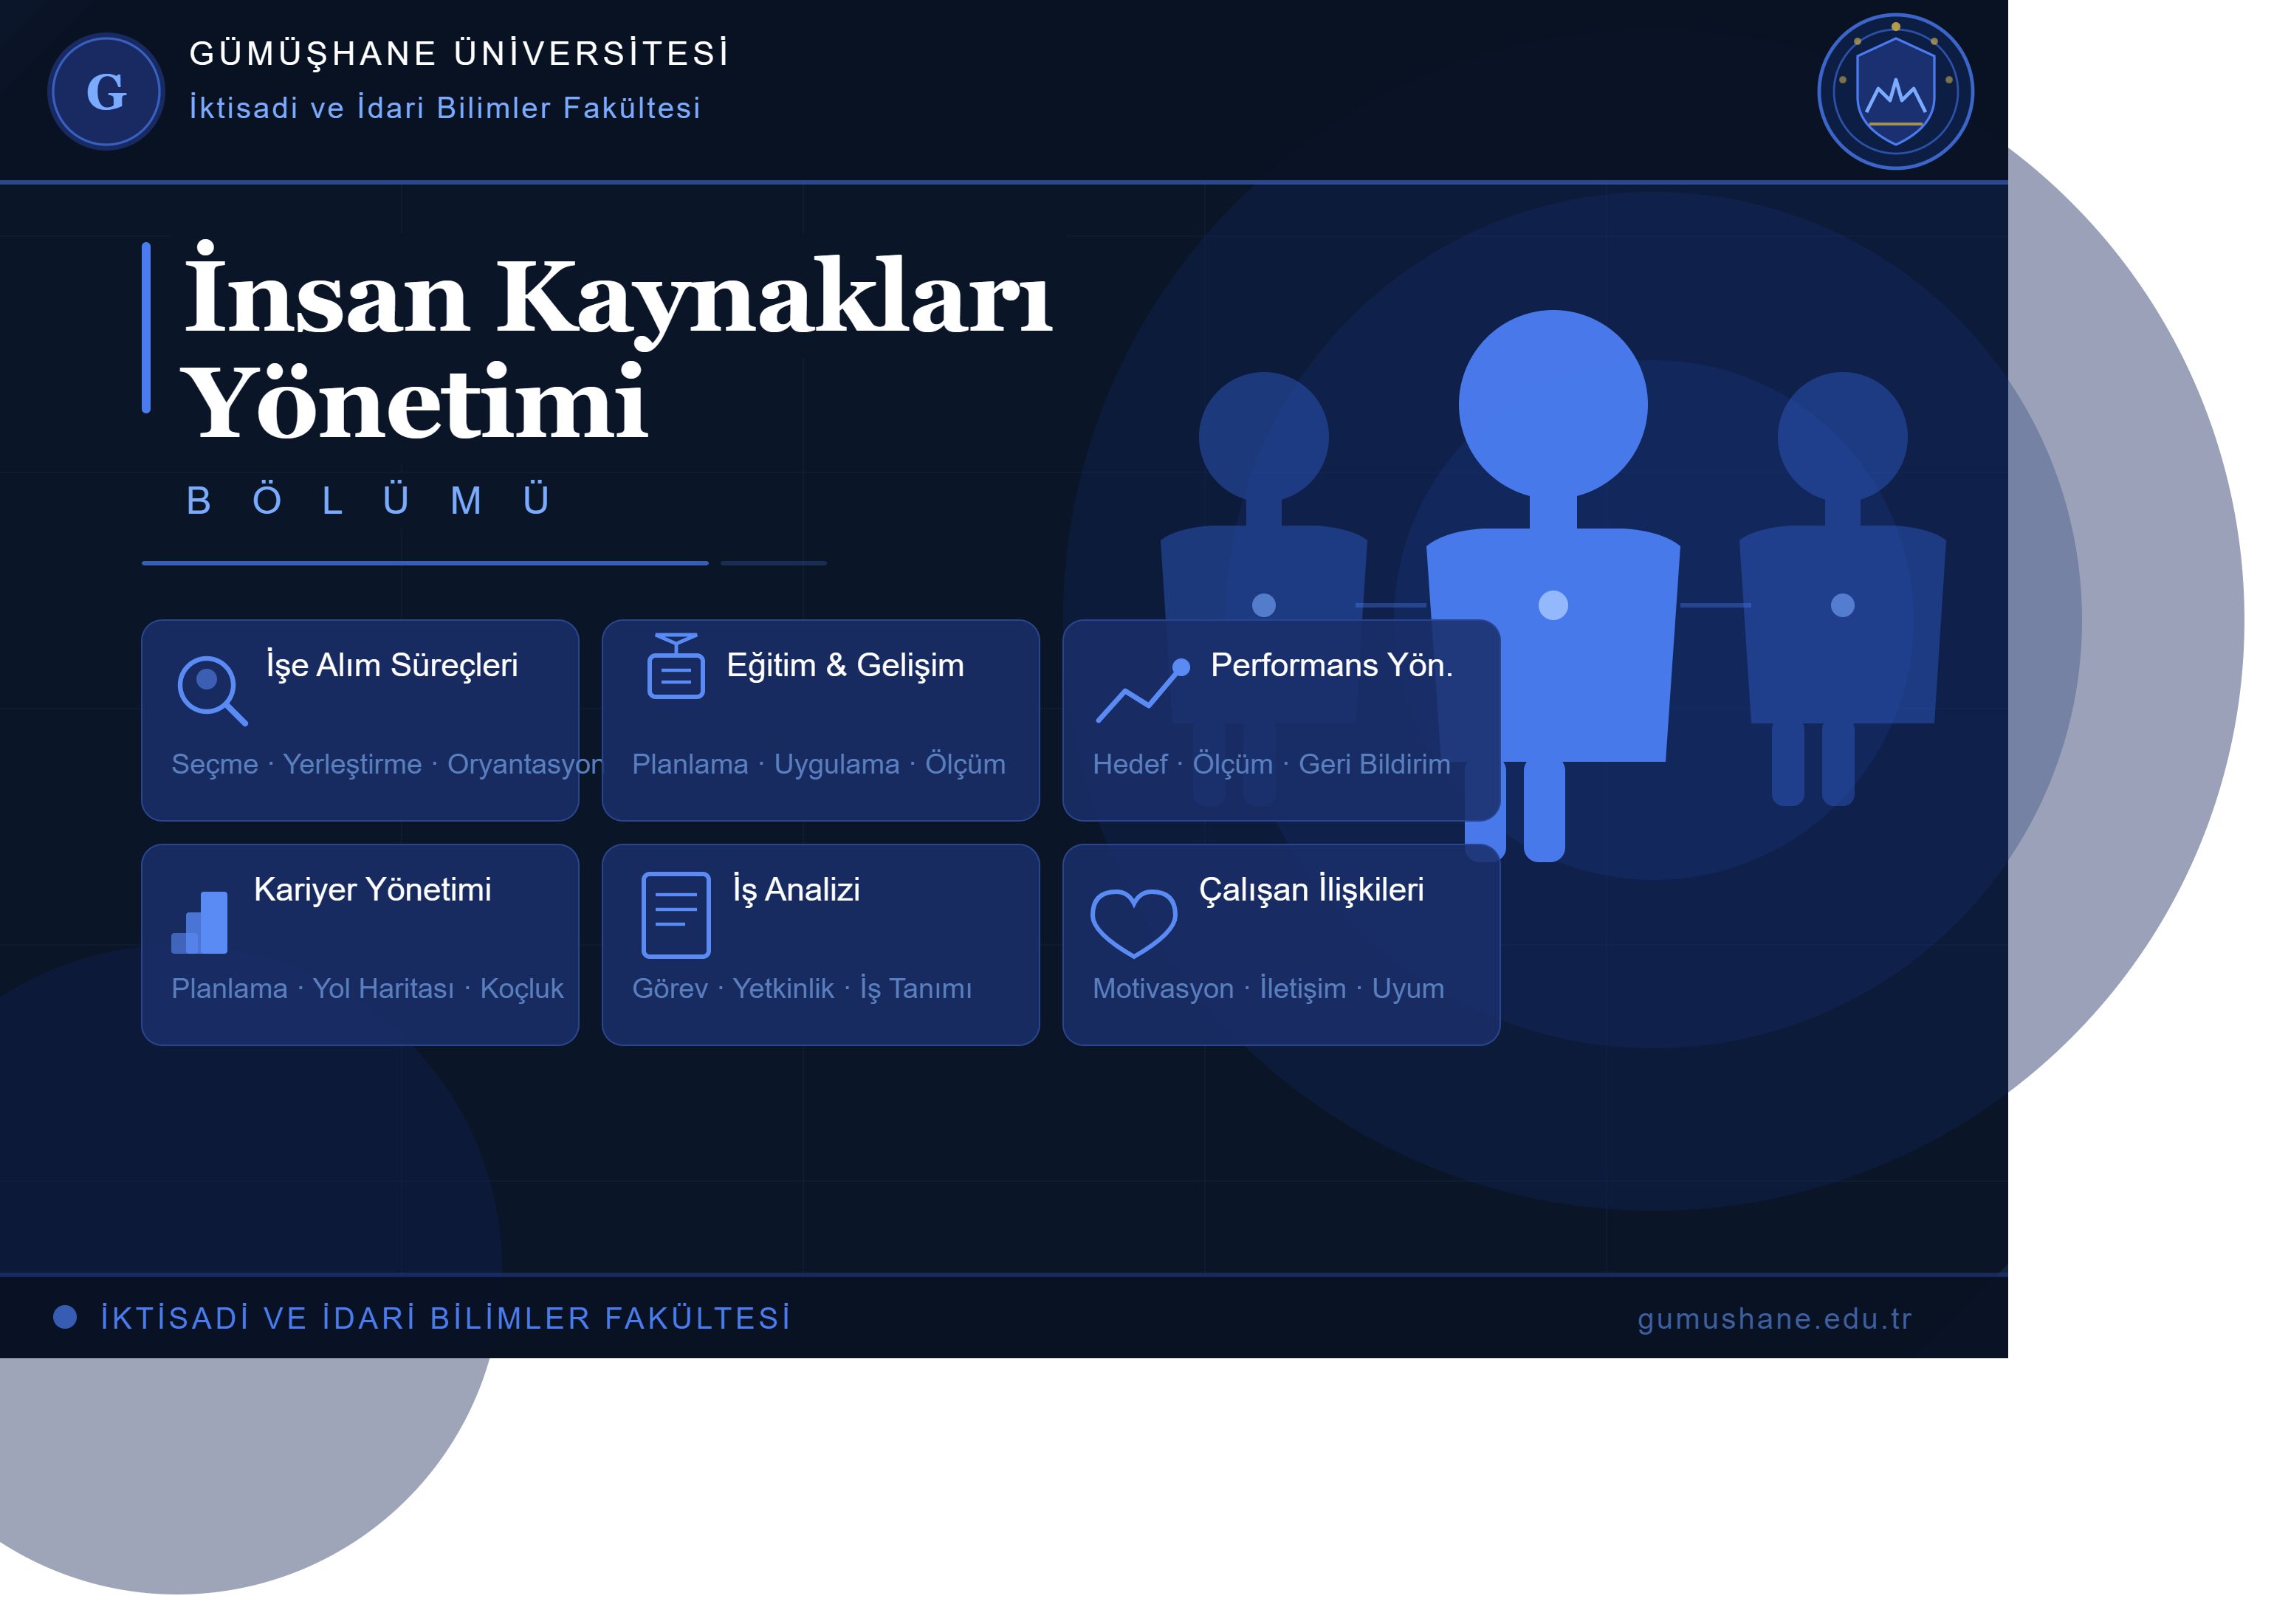
Task: Click the Eğitim & Gelişim training icon
Action: click(676, 666)
